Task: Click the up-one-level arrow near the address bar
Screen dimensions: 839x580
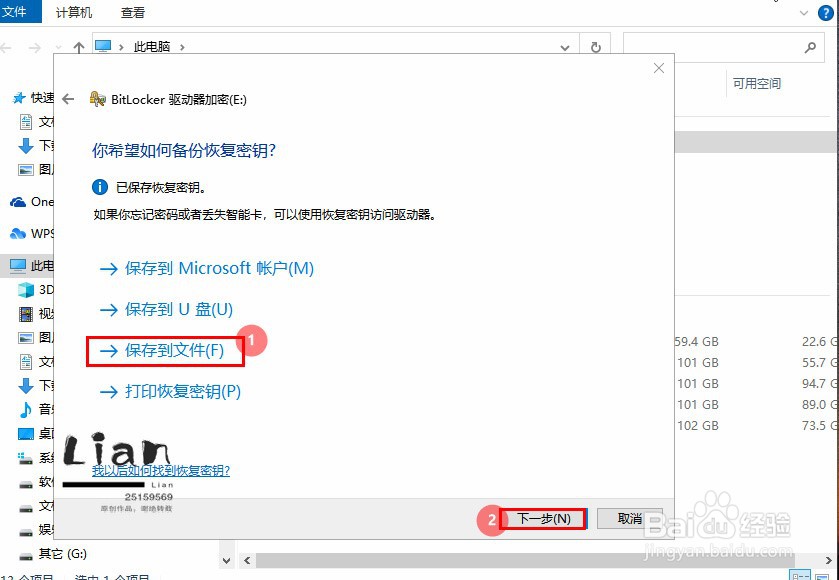Action: coord(77,46)
